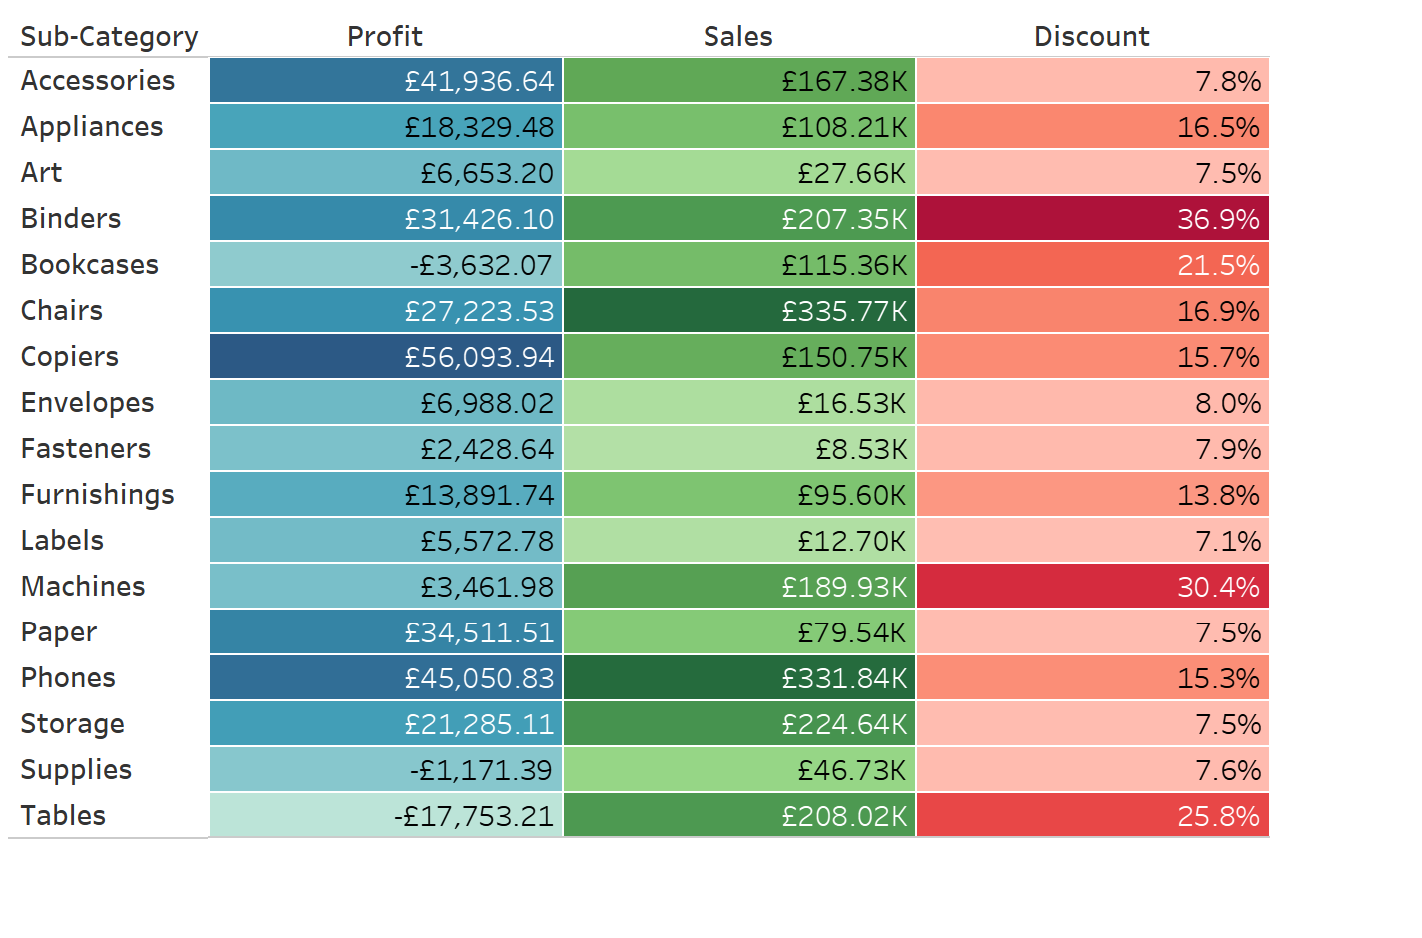Click the Machines discount cell 30.4%
The image size is (1422, 938).
[1092, 587]
